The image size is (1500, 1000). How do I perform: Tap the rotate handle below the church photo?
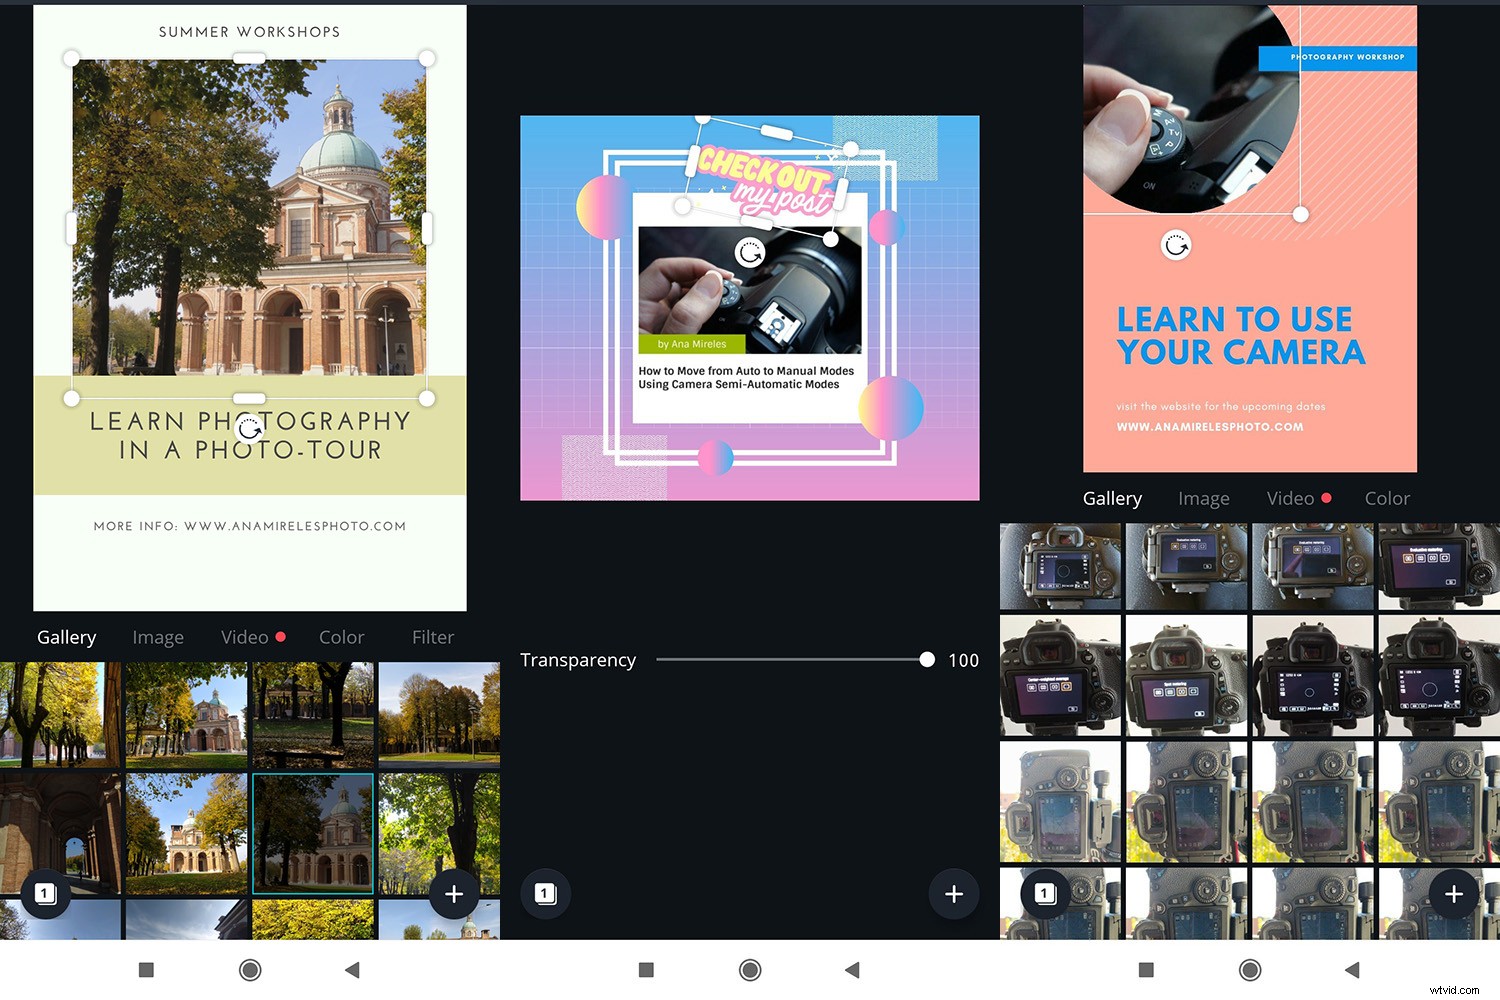point(249,428)
